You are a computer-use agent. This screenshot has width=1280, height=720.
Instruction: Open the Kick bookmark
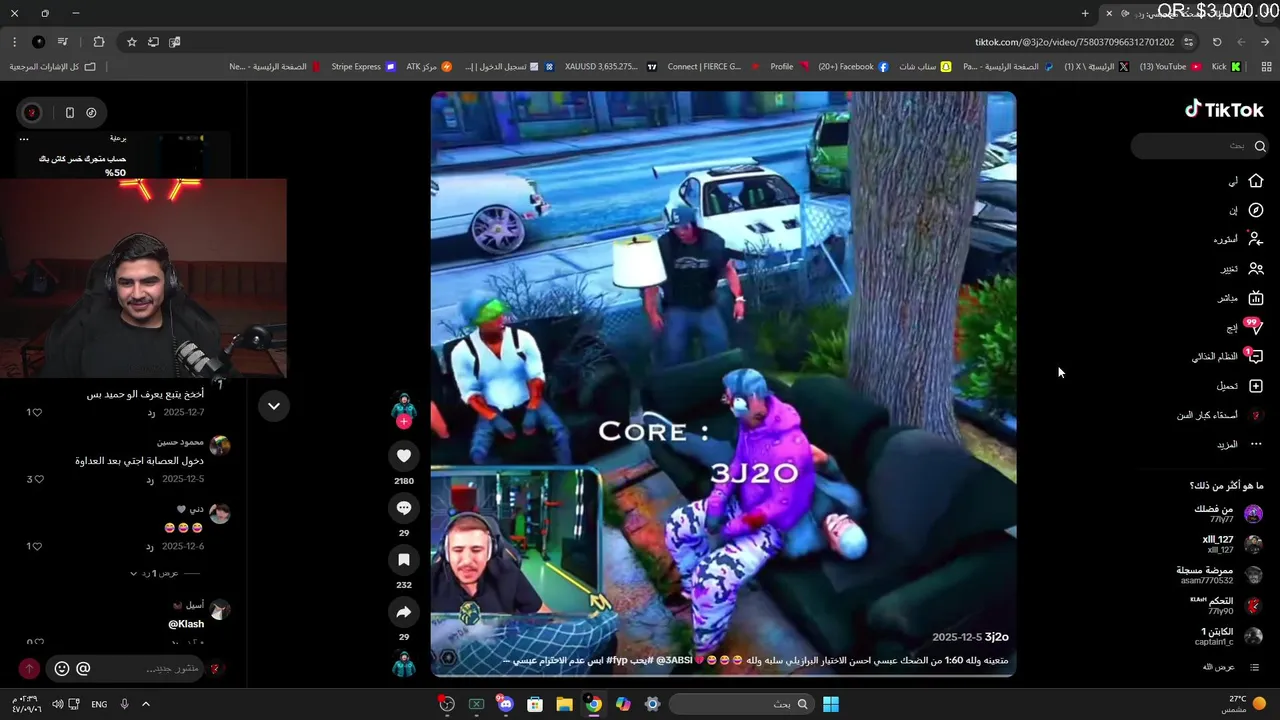point(1226,67)
